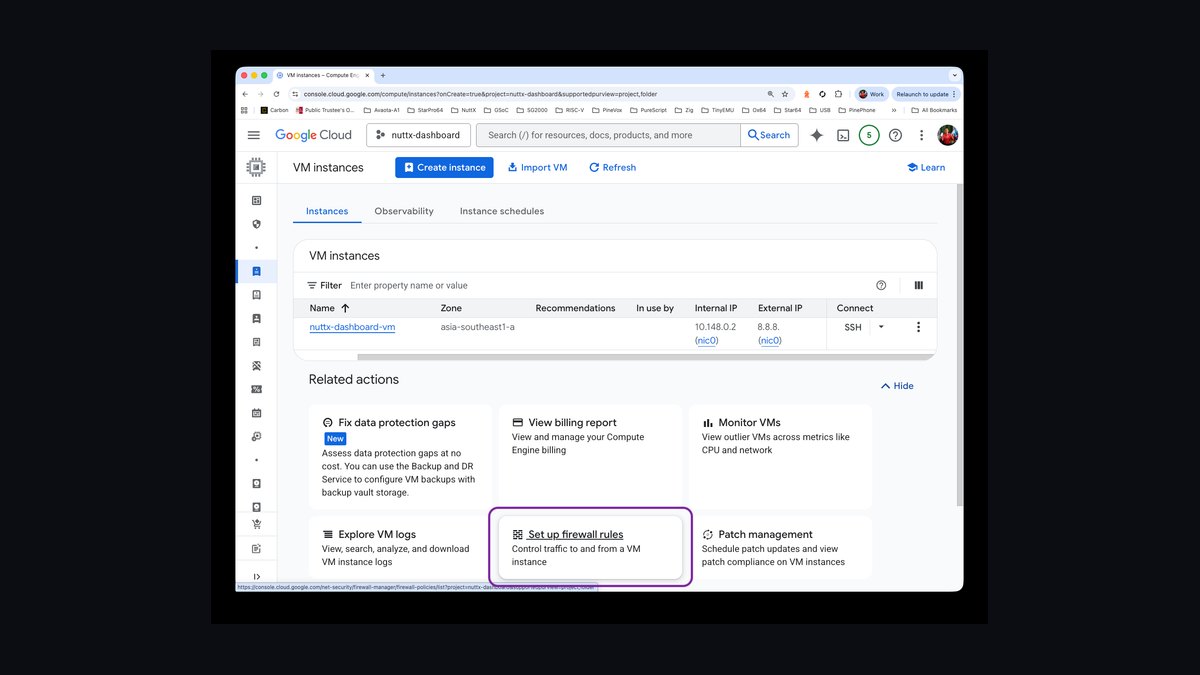Select the shield icon in left sidebar

[x=256, y=224]
